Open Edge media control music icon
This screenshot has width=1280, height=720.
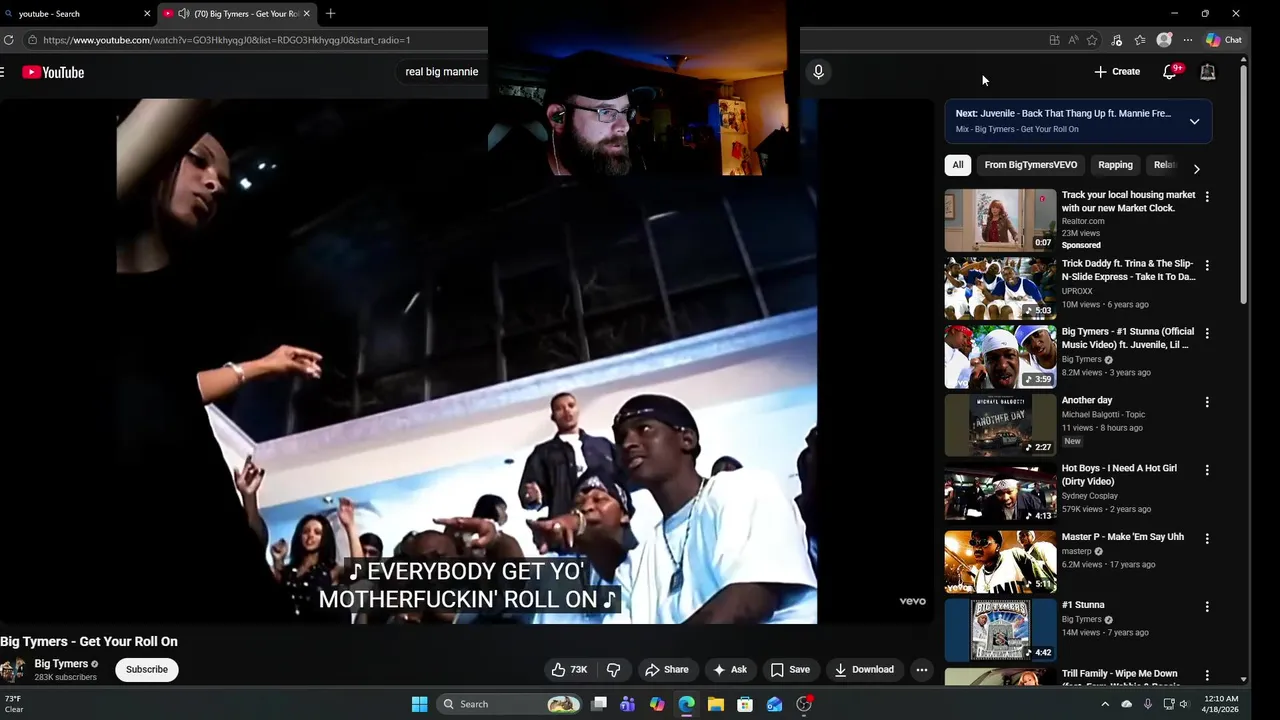pyautogui.click(x=1117, y=40)
